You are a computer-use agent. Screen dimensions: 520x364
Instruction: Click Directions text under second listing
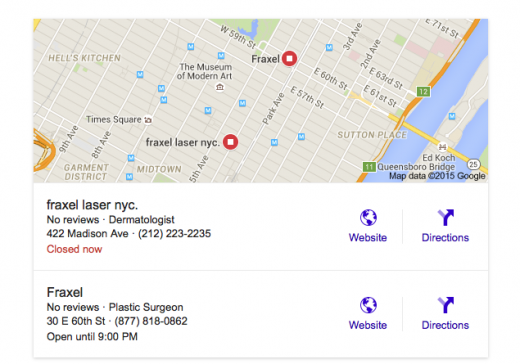point(445,325)
